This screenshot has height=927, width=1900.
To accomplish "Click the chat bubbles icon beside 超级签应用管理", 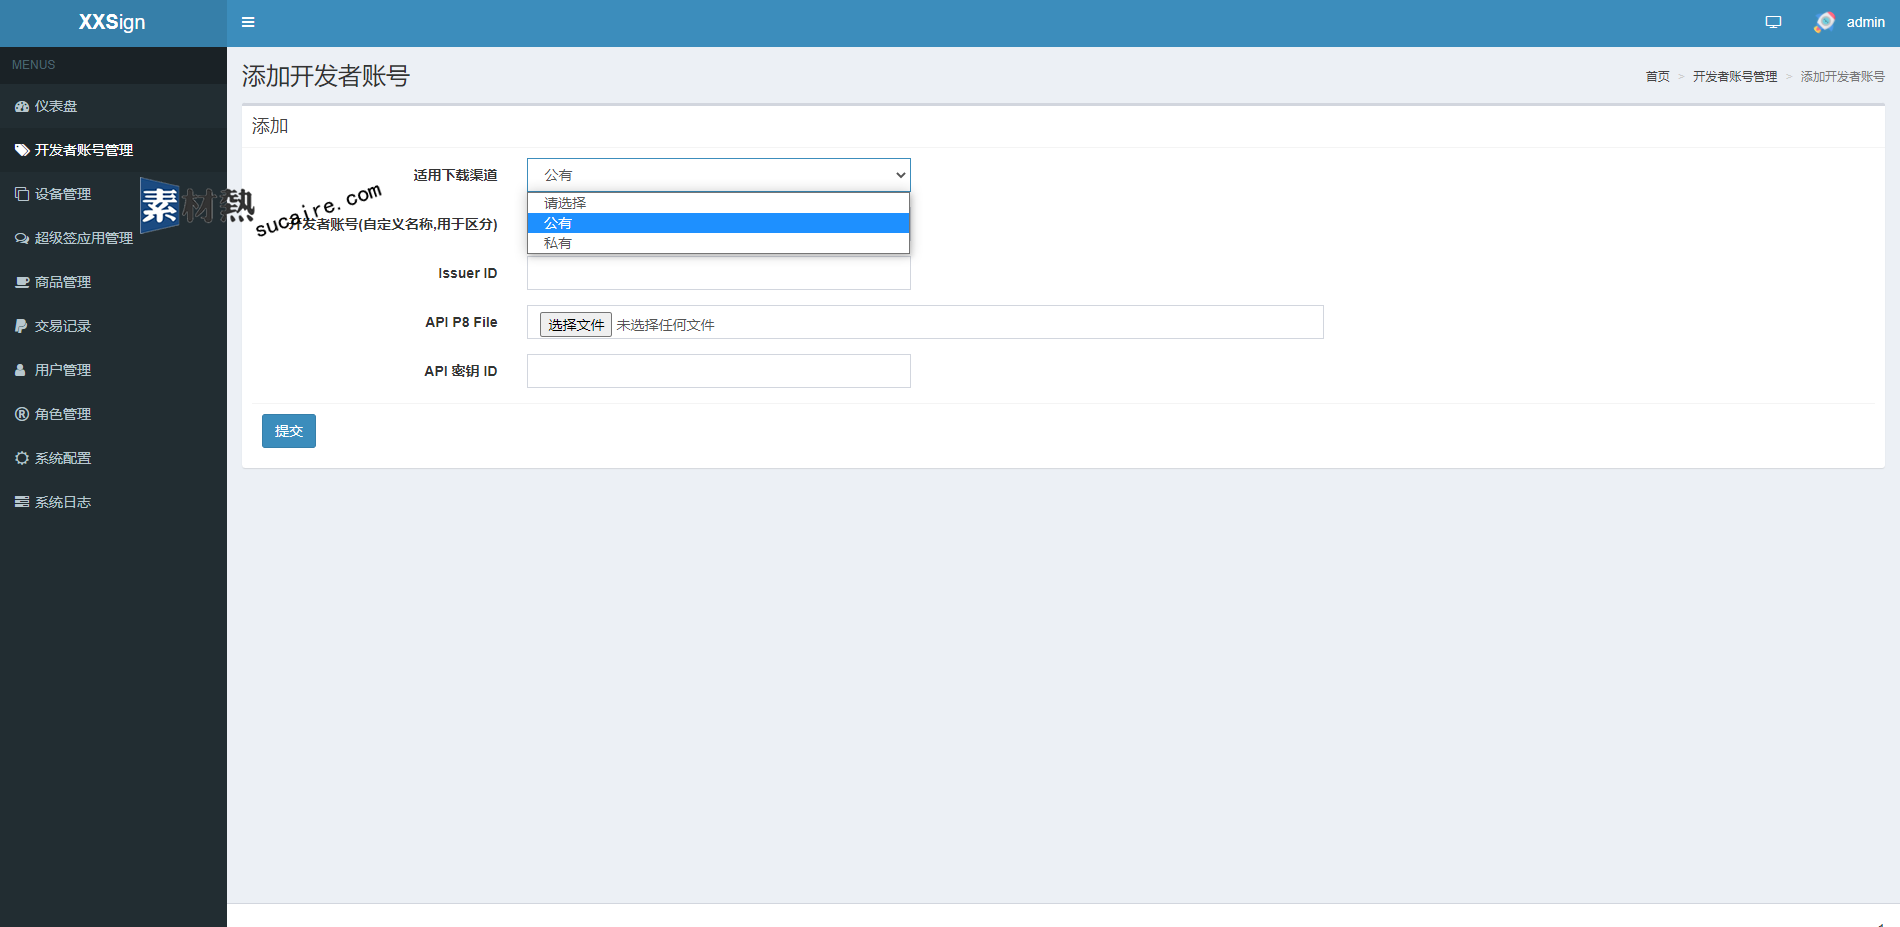I will (x=22, y=238).
